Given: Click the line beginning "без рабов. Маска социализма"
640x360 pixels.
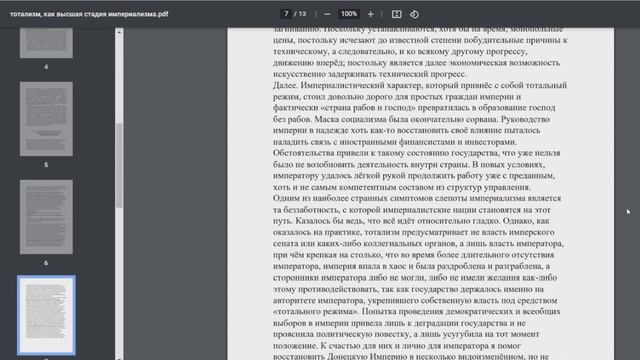Looking at the screenshot, I should coord(411,119).
